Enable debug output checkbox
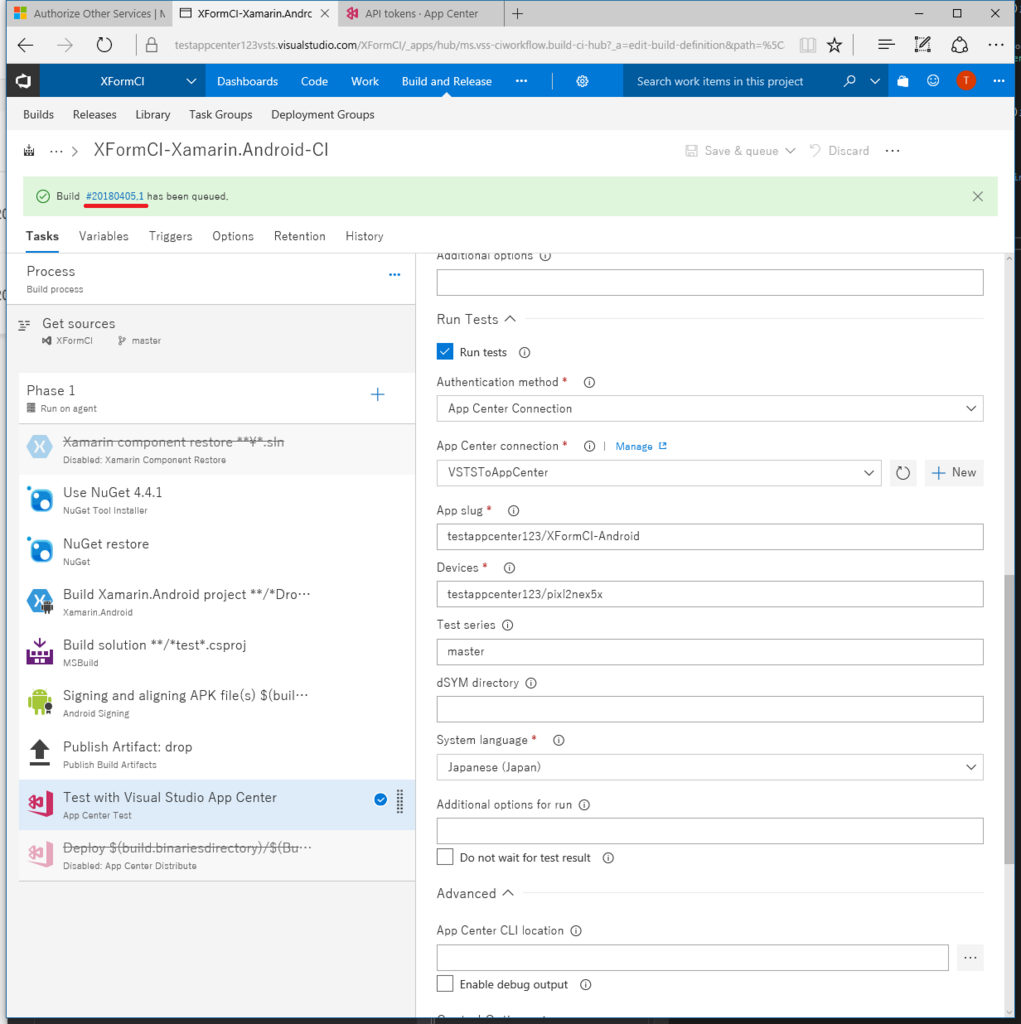 pyautogui.click(x=445, y=984)
